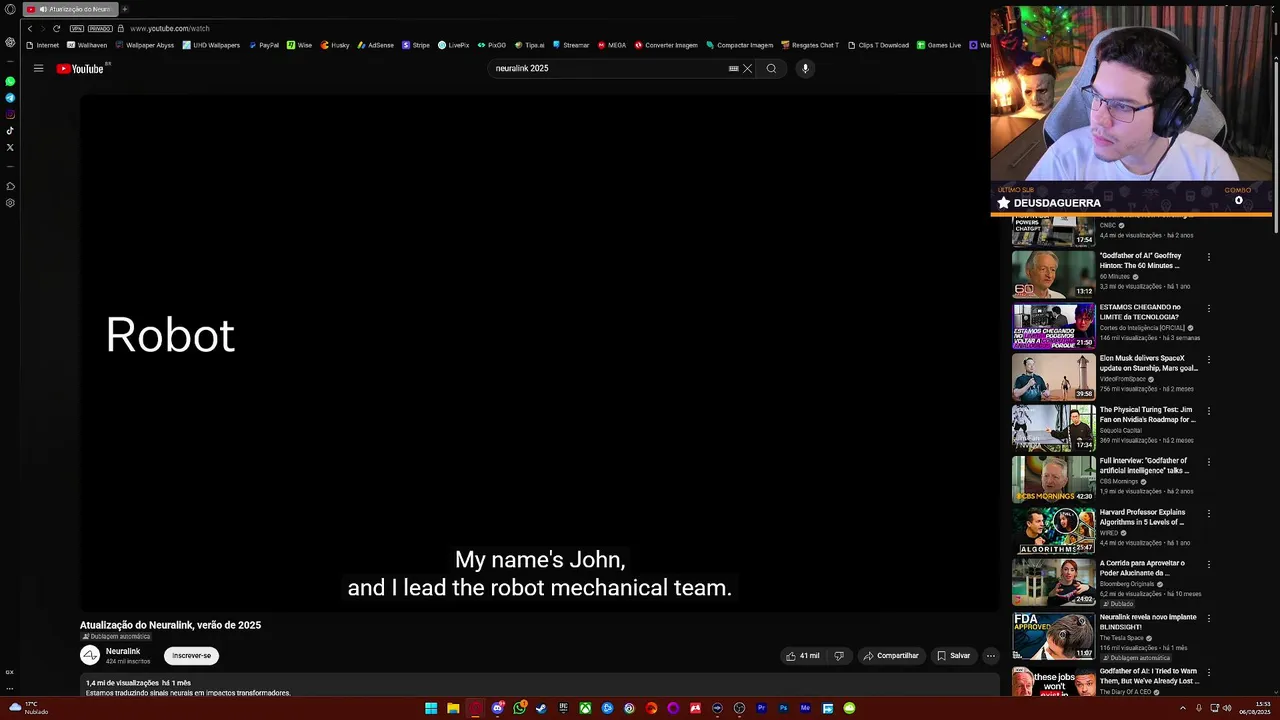
Task: Open the AdSense bookmark
Action: point(376,45)
